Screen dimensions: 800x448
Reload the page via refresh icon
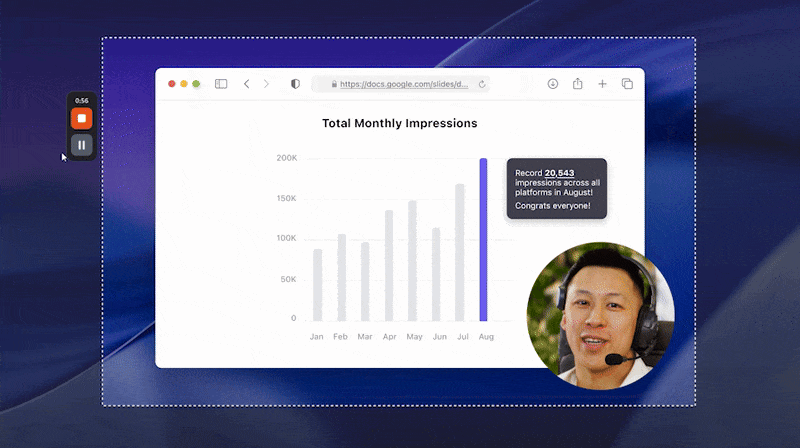482,84
